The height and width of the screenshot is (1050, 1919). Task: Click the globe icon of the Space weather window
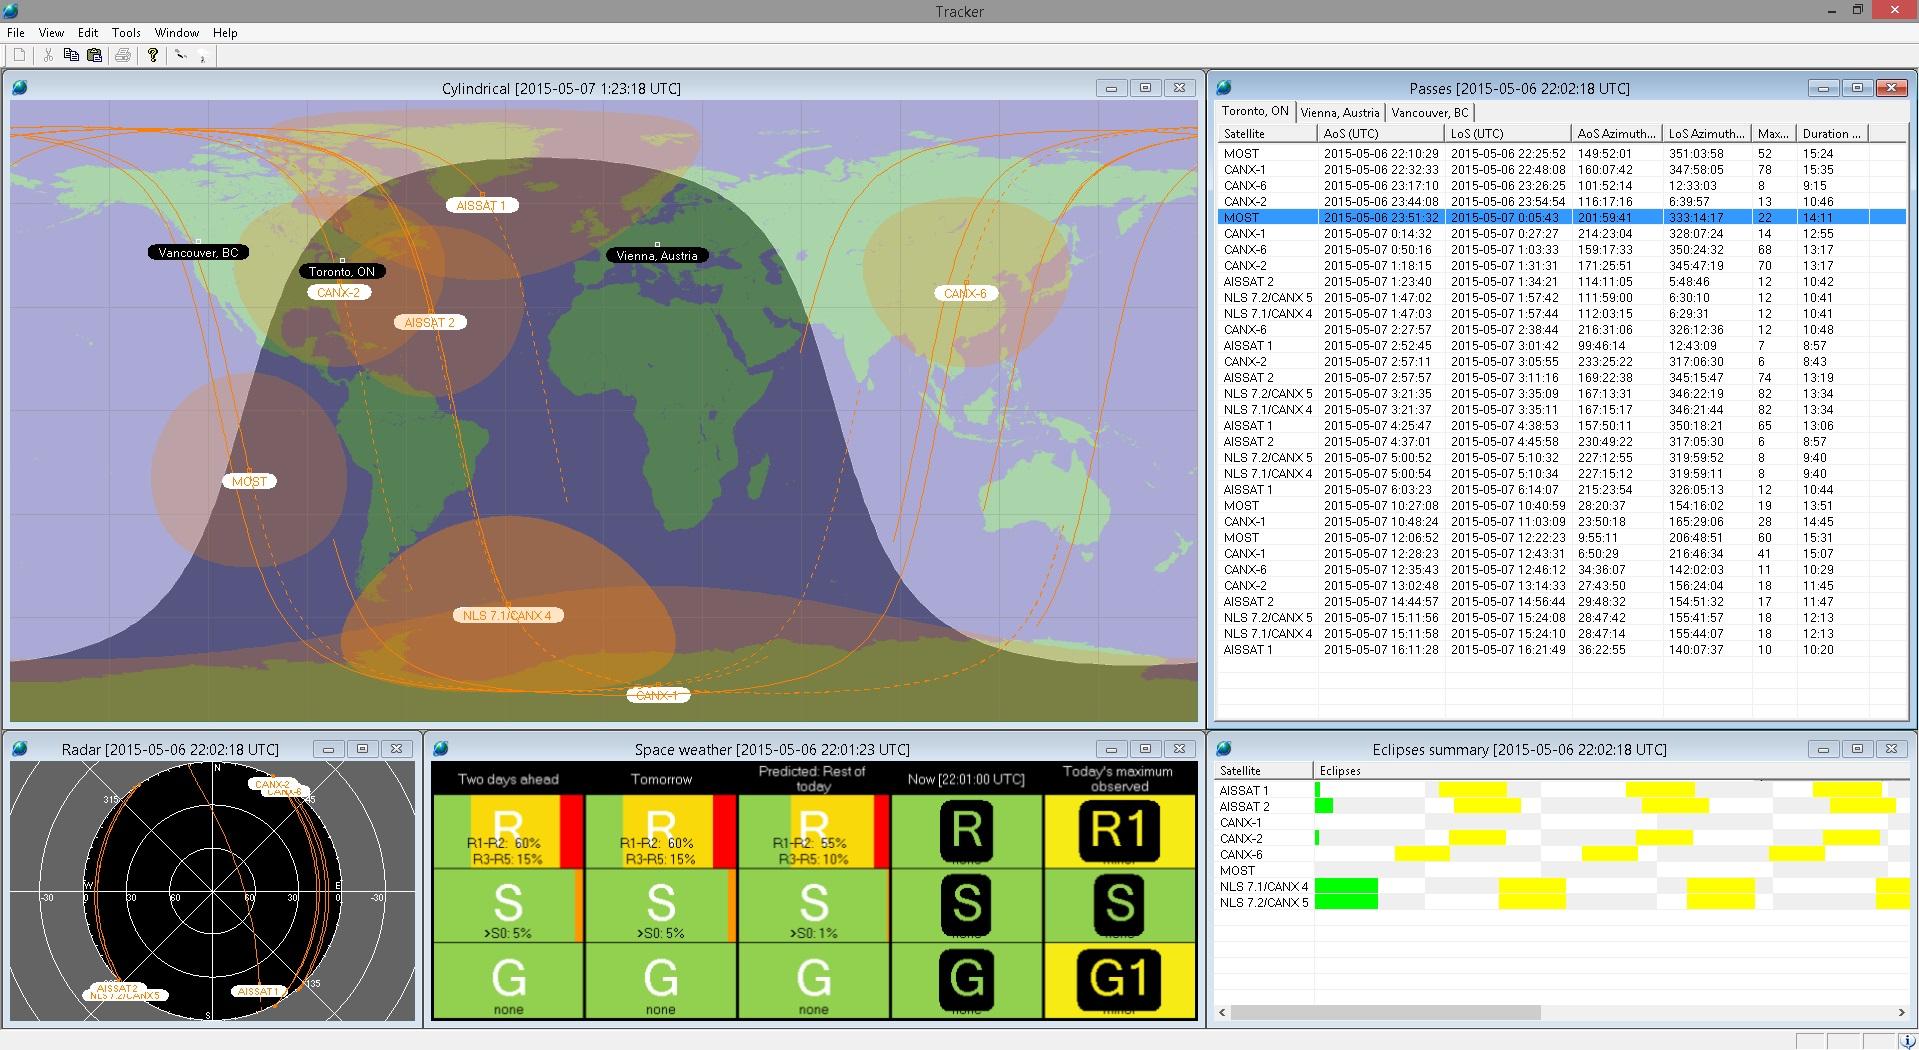(x=441, y=749)
